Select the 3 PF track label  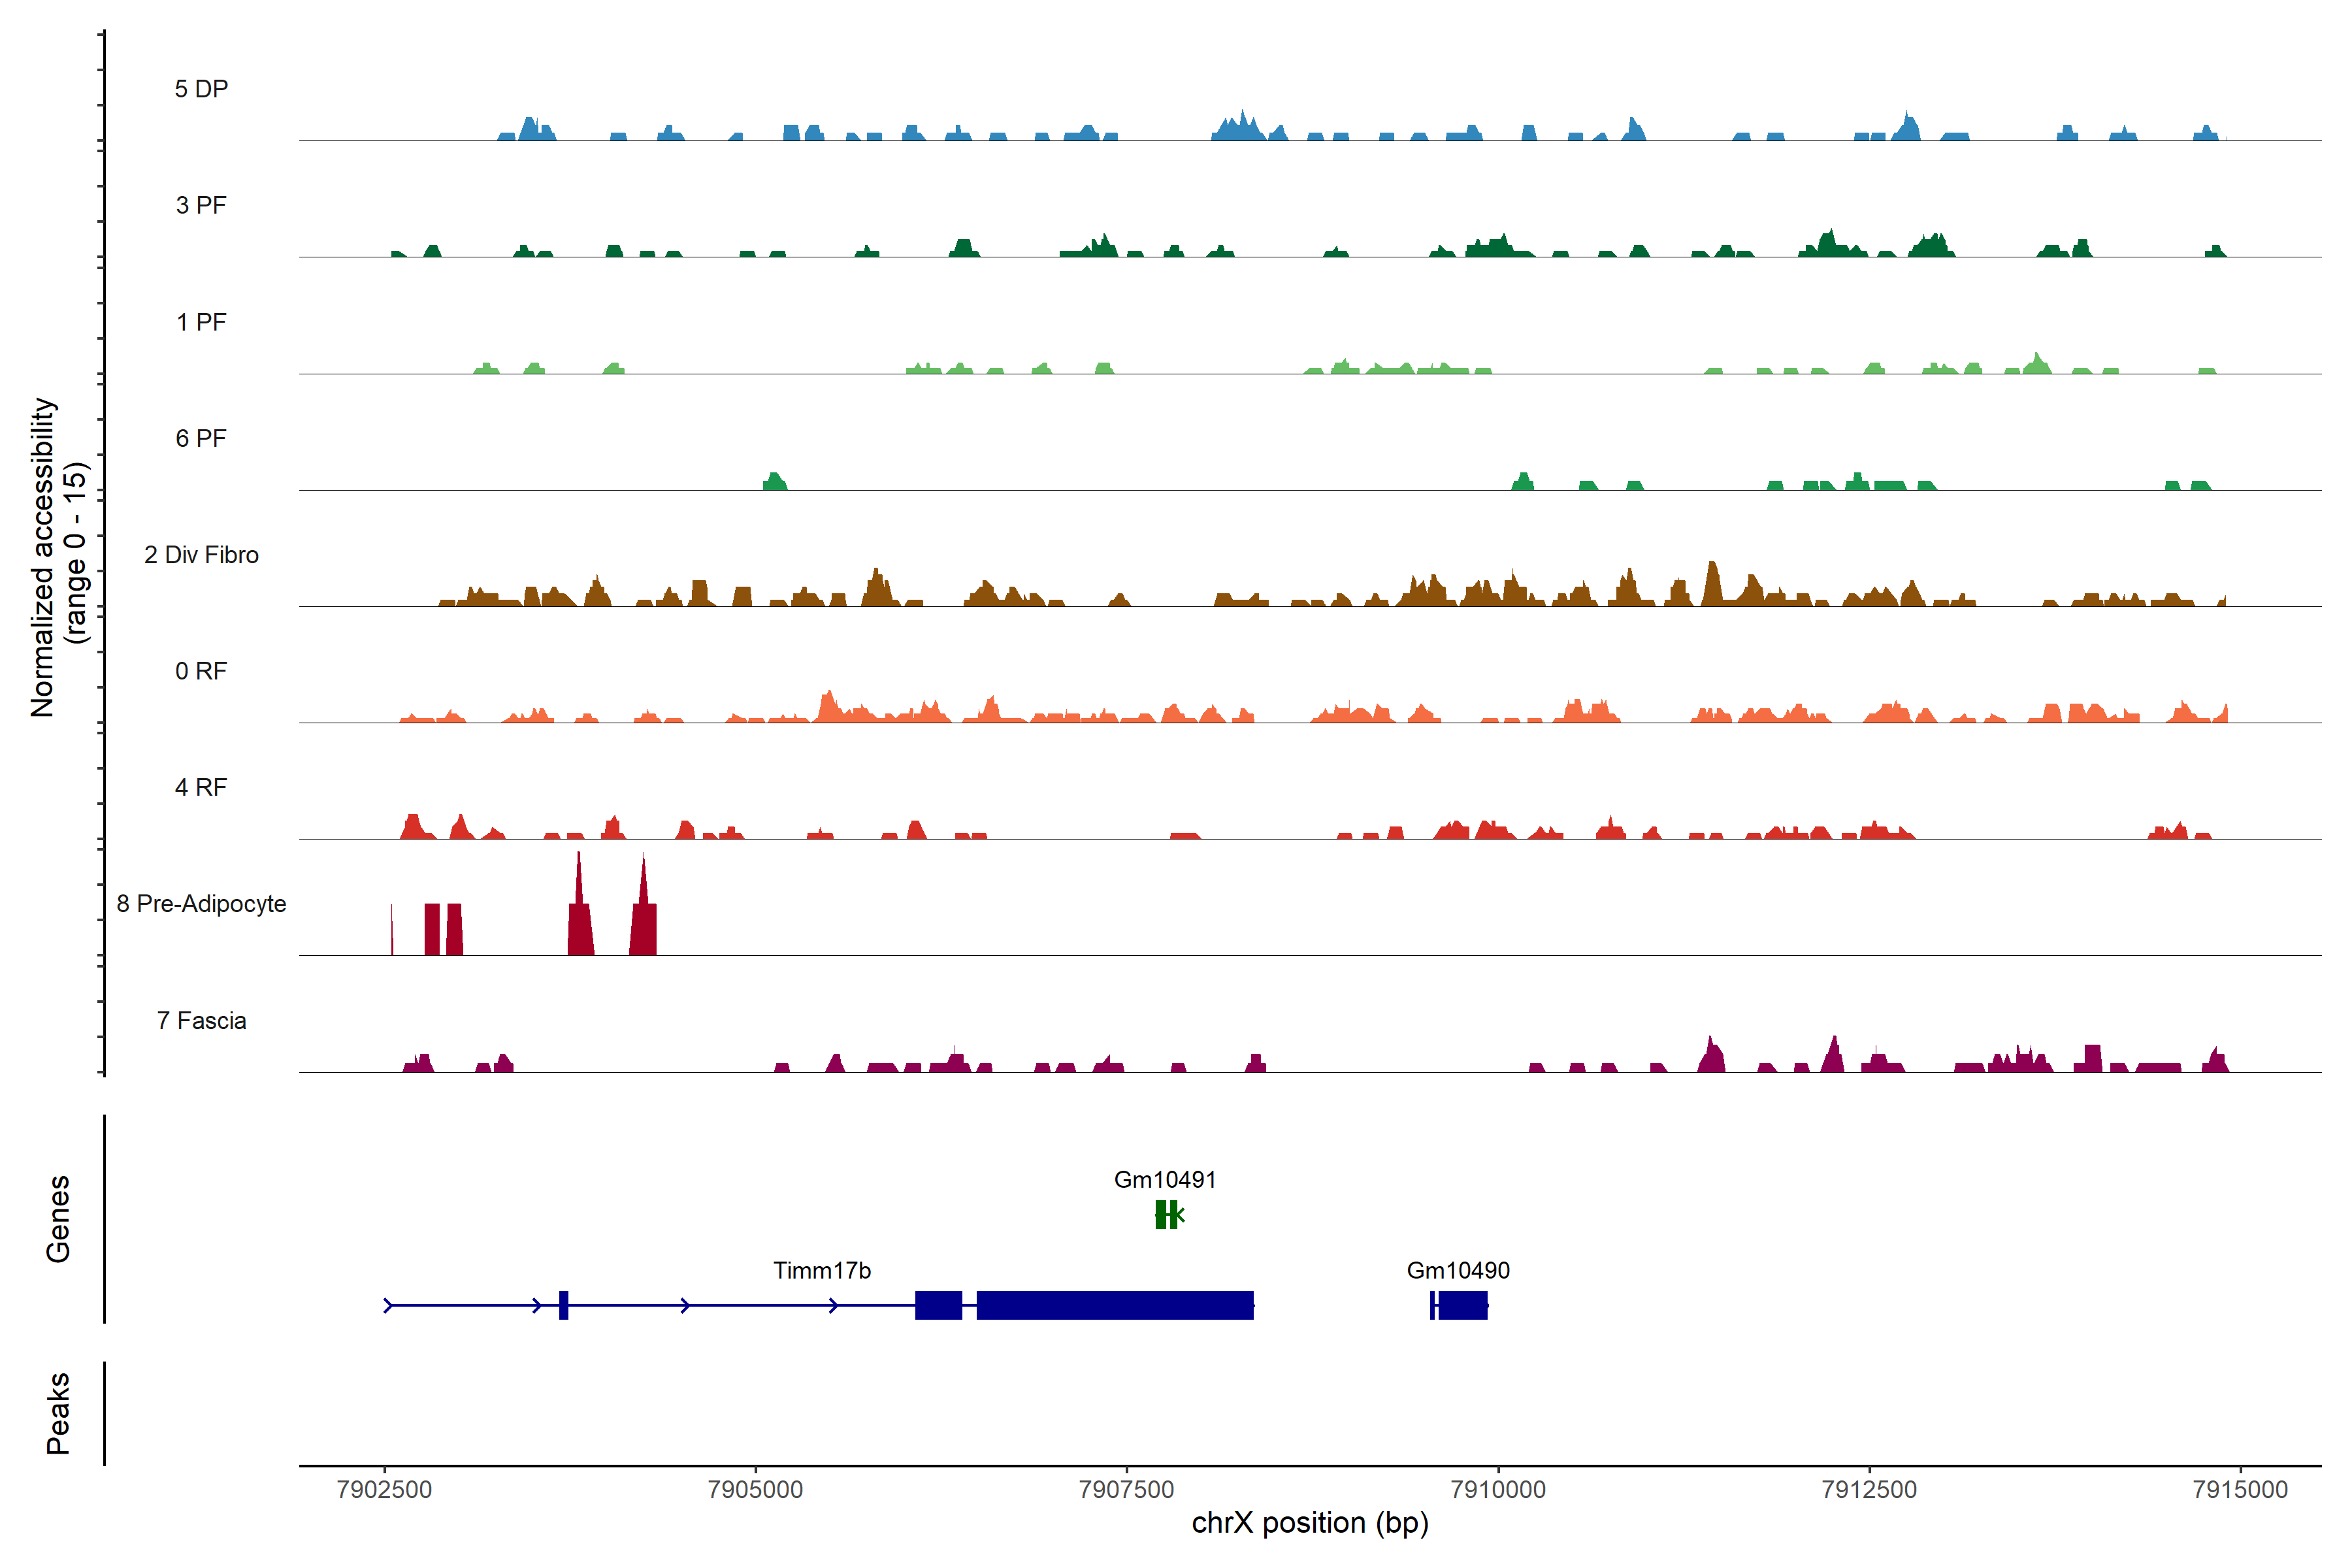tap(201, 205)
